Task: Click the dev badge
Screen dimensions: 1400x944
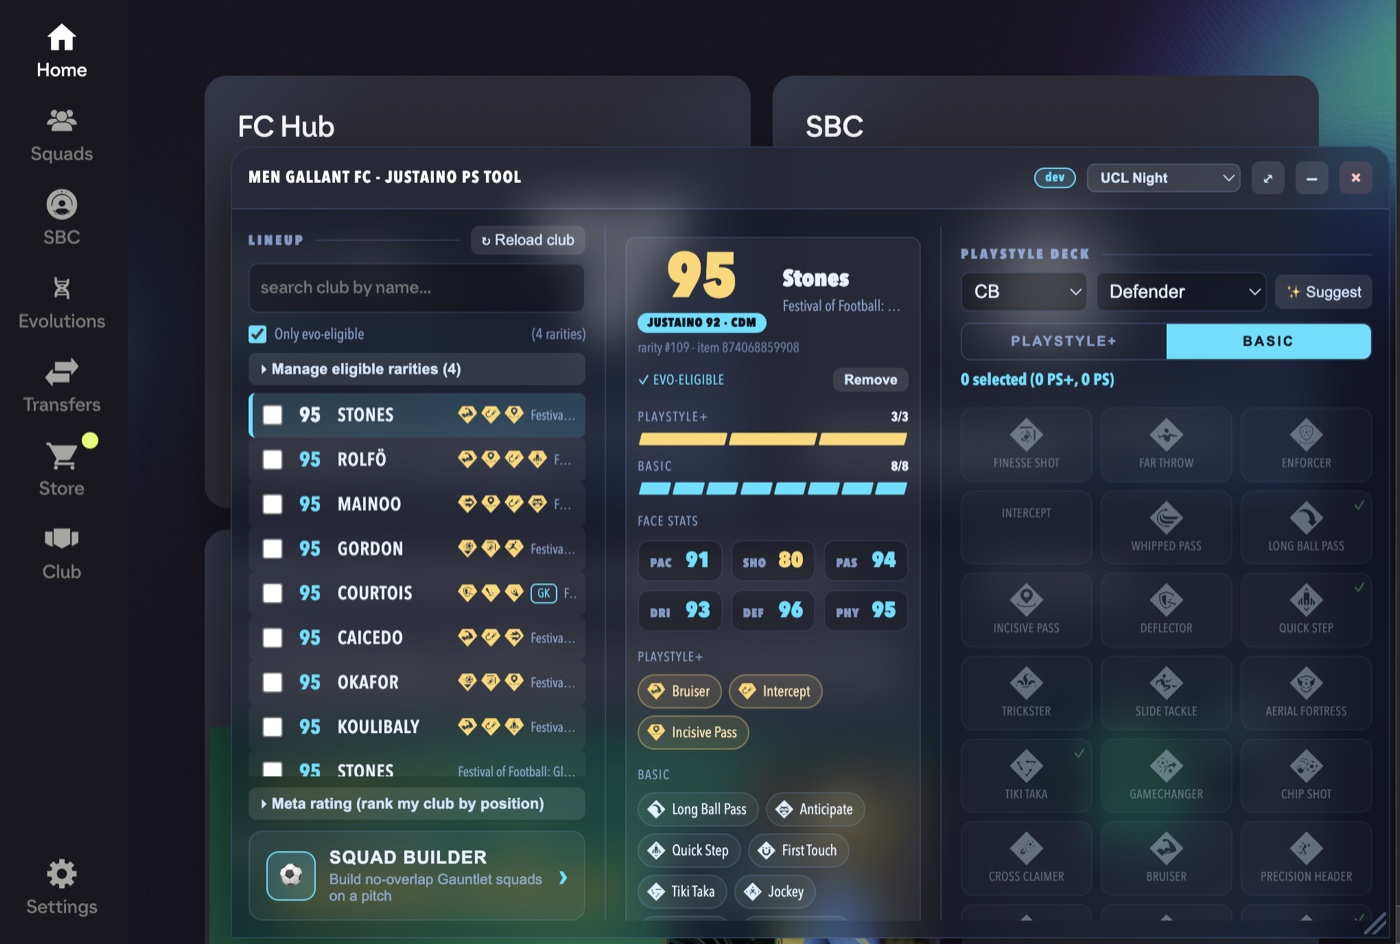Action: coord(1055,177)
